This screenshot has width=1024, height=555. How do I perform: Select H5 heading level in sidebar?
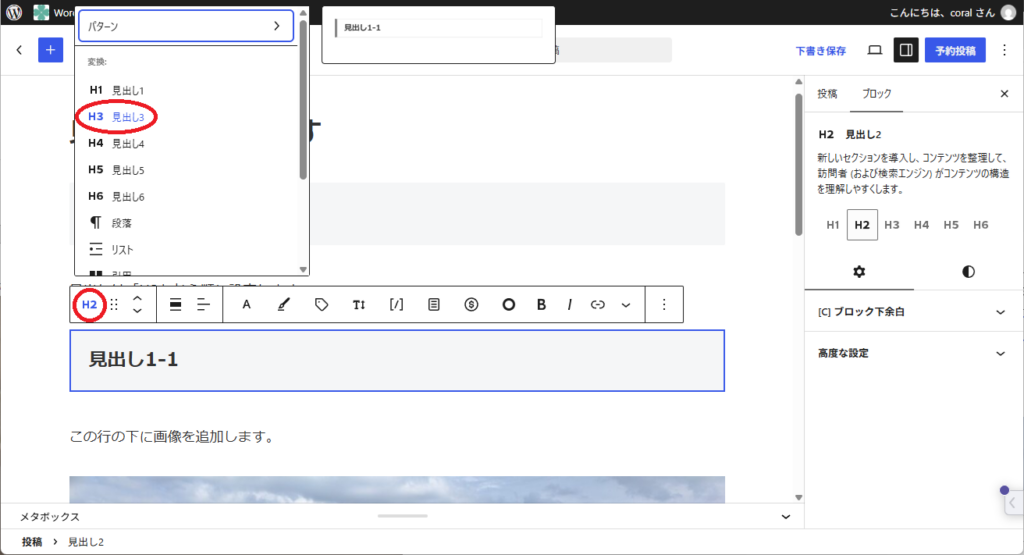click(x=951, y=225)
